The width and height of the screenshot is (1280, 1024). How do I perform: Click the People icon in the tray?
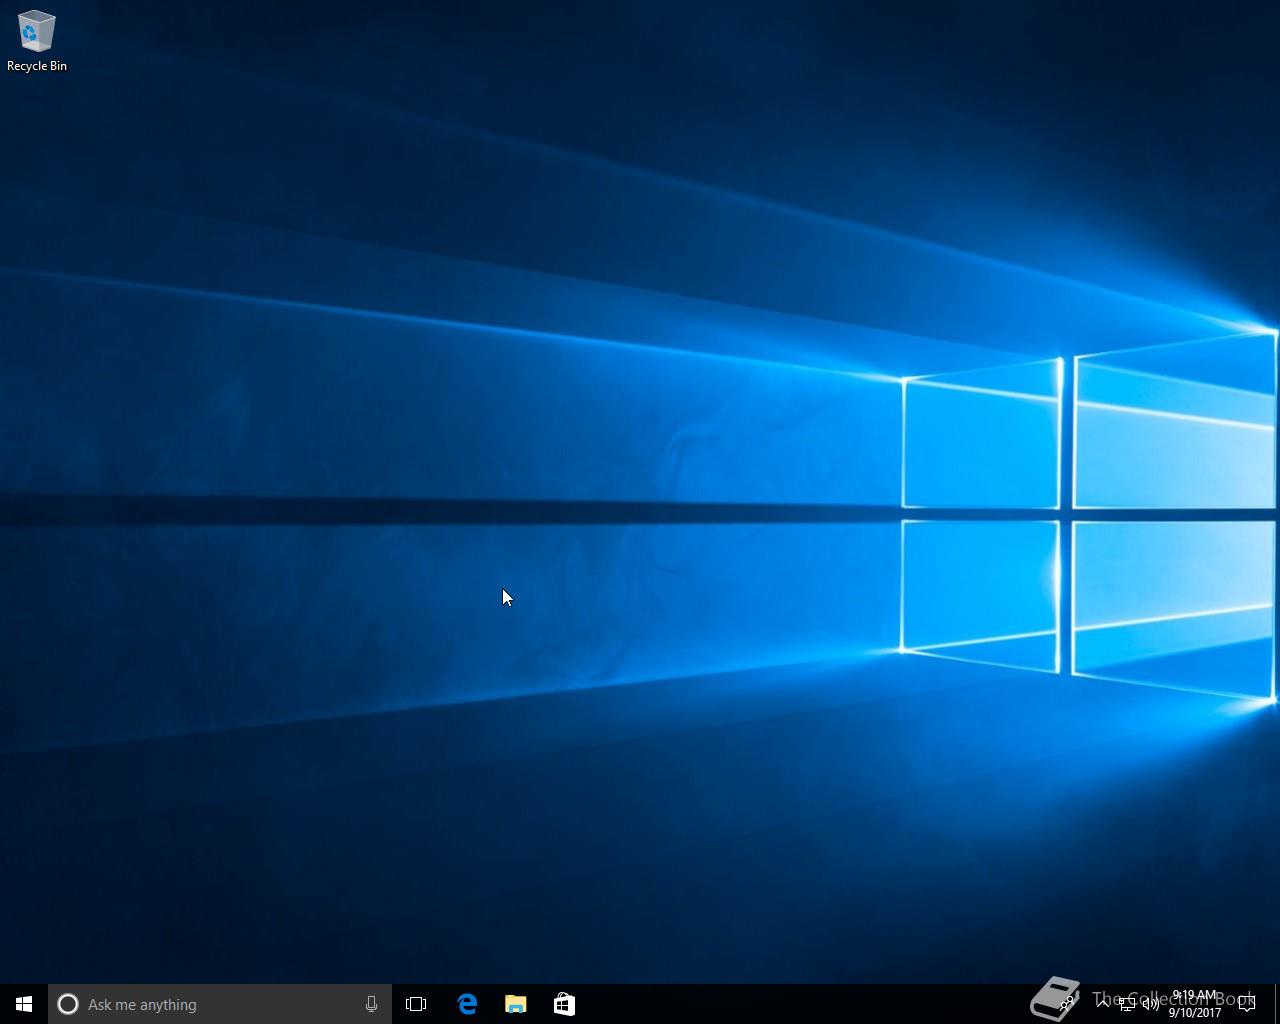[1067, 1002]
